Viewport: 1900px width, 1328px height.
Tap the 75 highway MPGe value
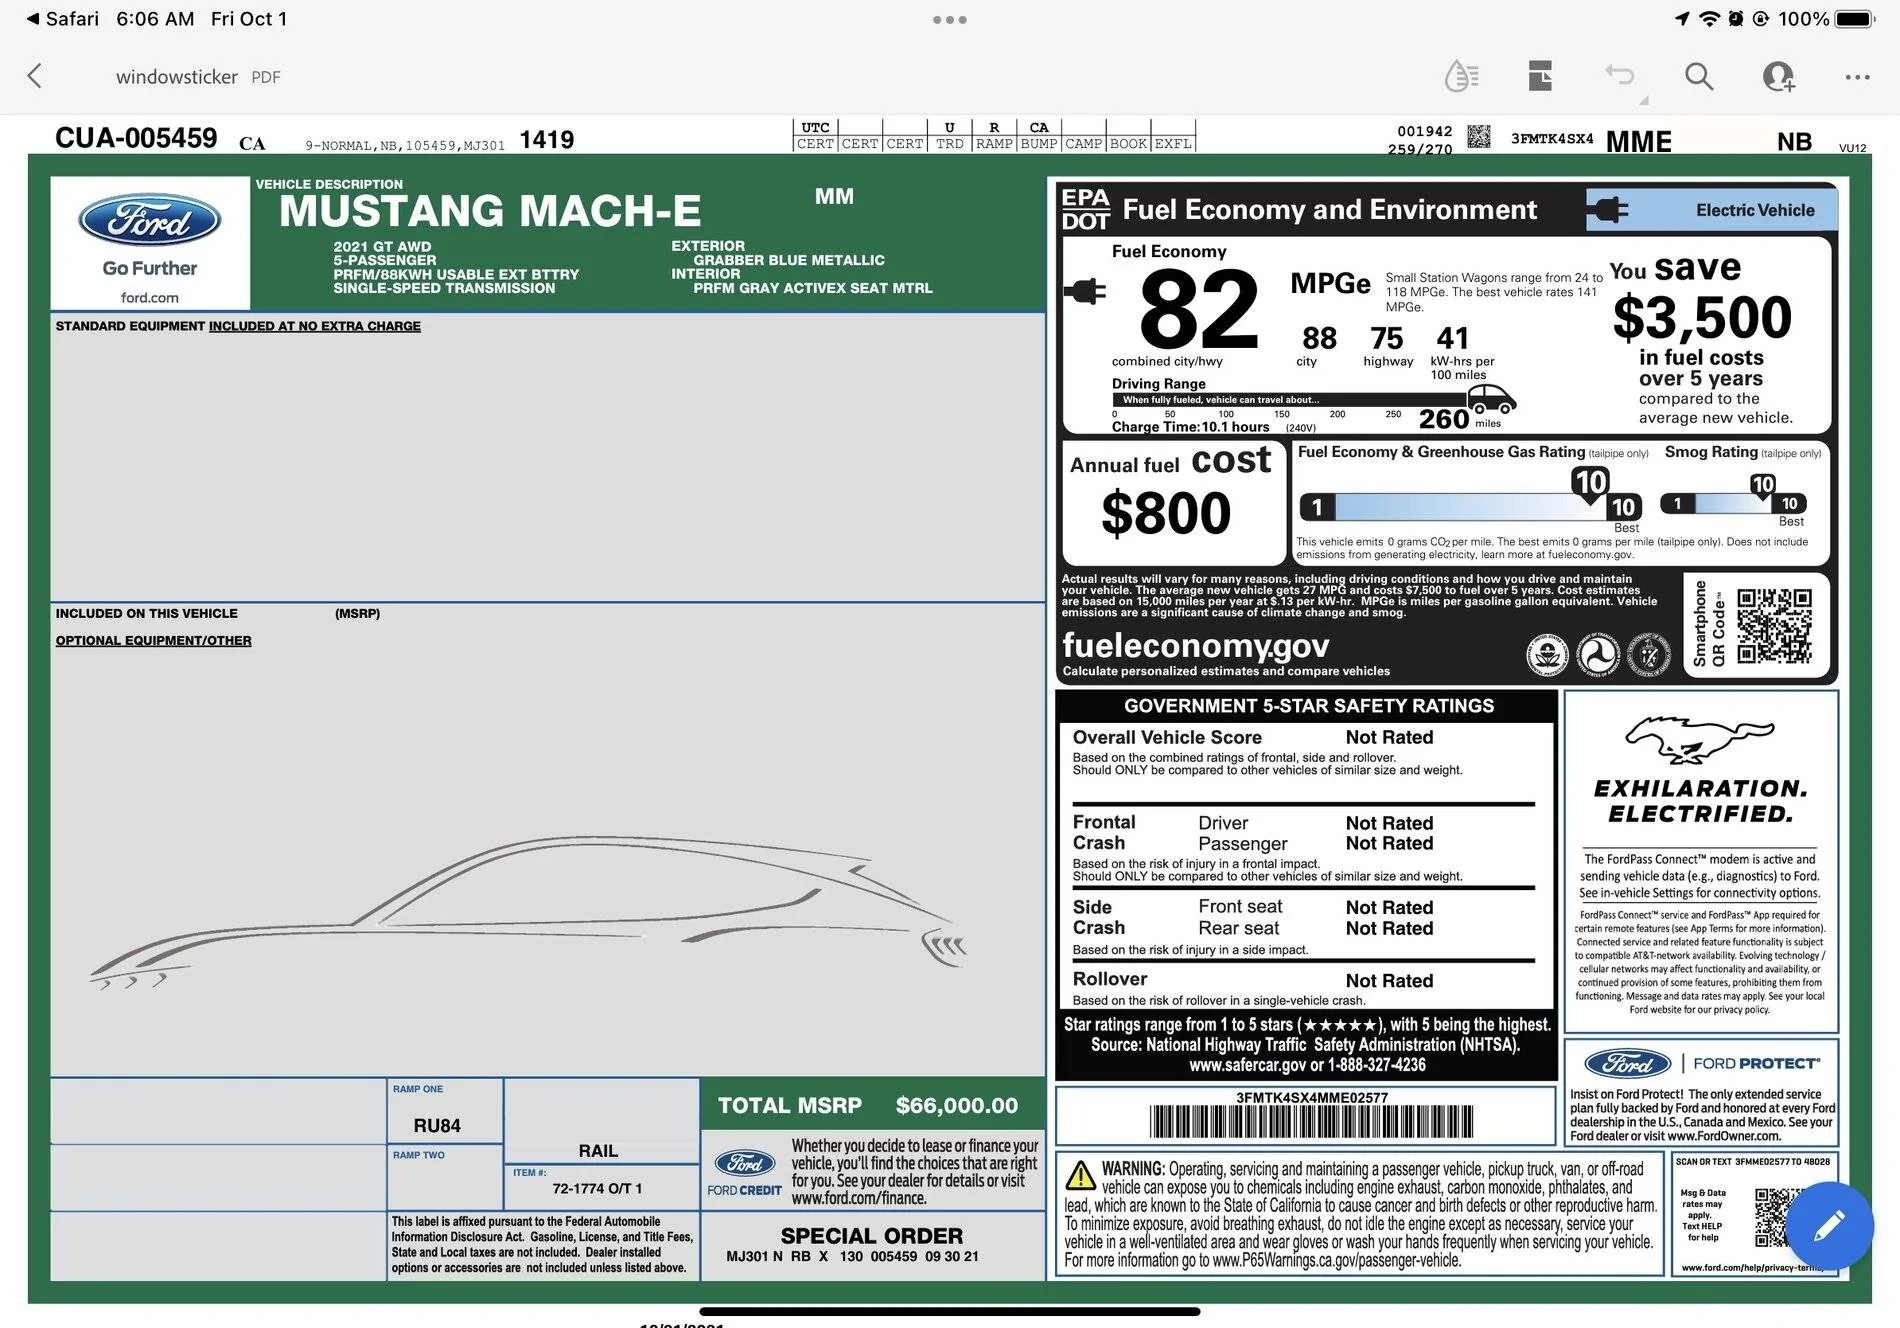pos(1387,338)
